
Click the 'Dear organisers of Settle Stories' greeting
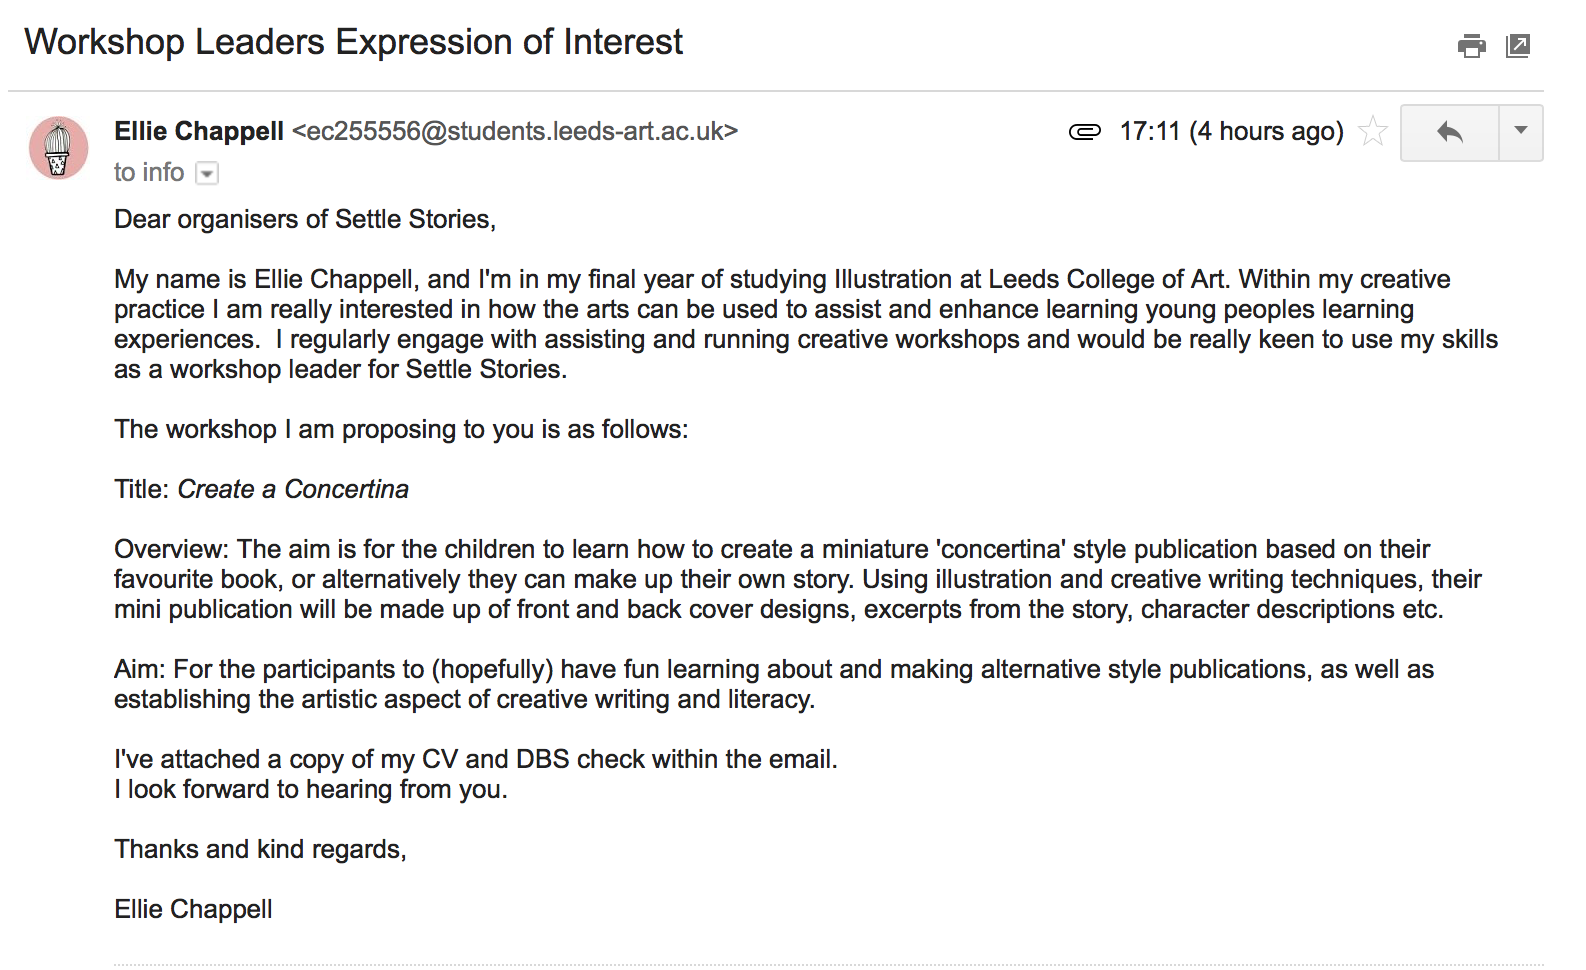pyautogui.click(x=304, y=219)
